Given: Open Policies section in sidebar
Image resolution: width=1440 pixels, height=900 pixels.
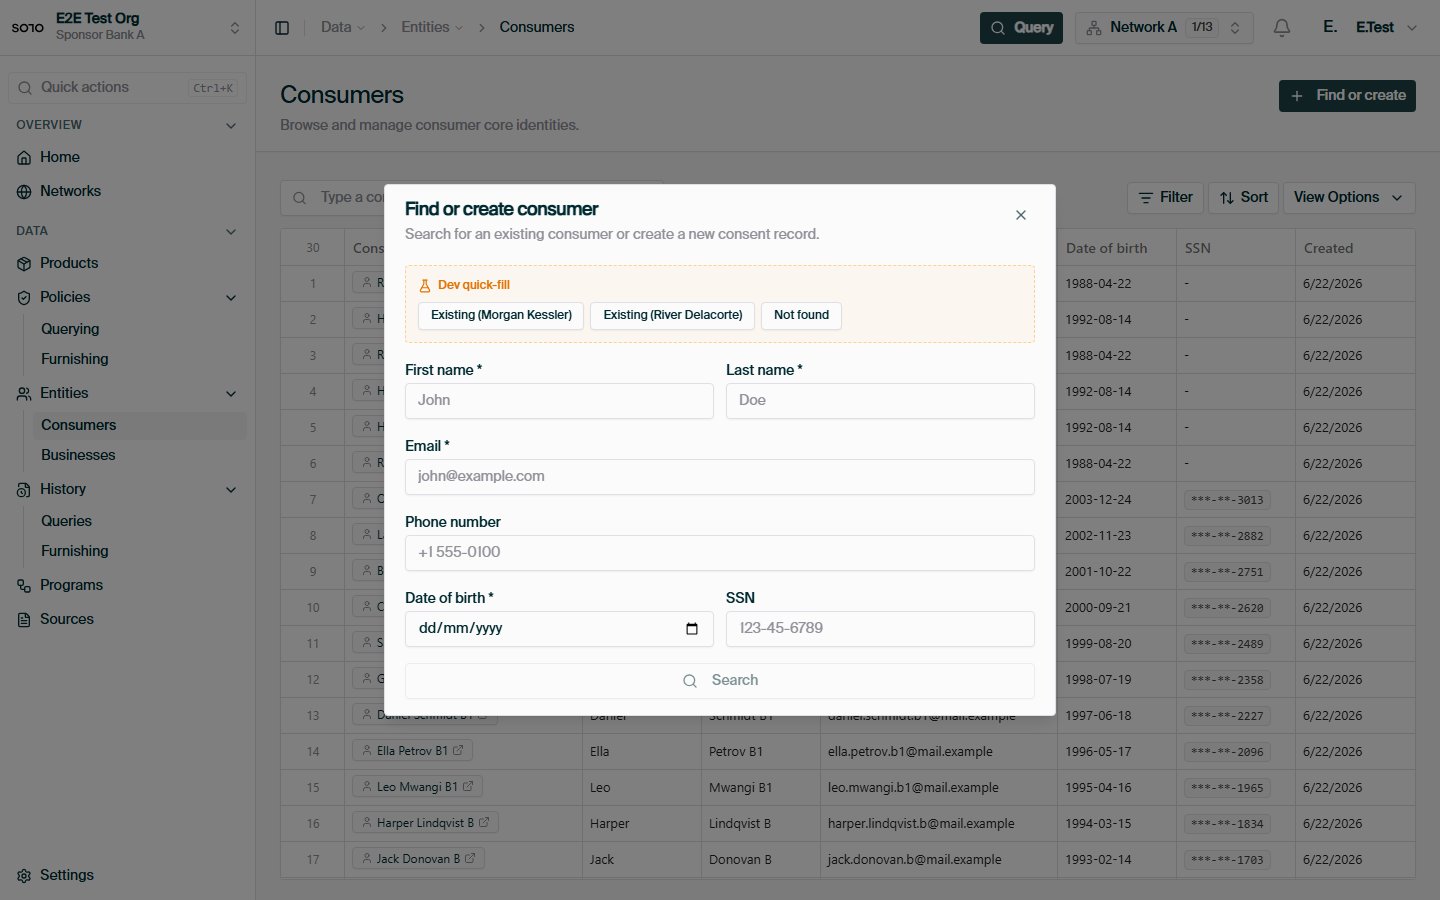Looking at the screenshot, I should click(x=65, y=297).
